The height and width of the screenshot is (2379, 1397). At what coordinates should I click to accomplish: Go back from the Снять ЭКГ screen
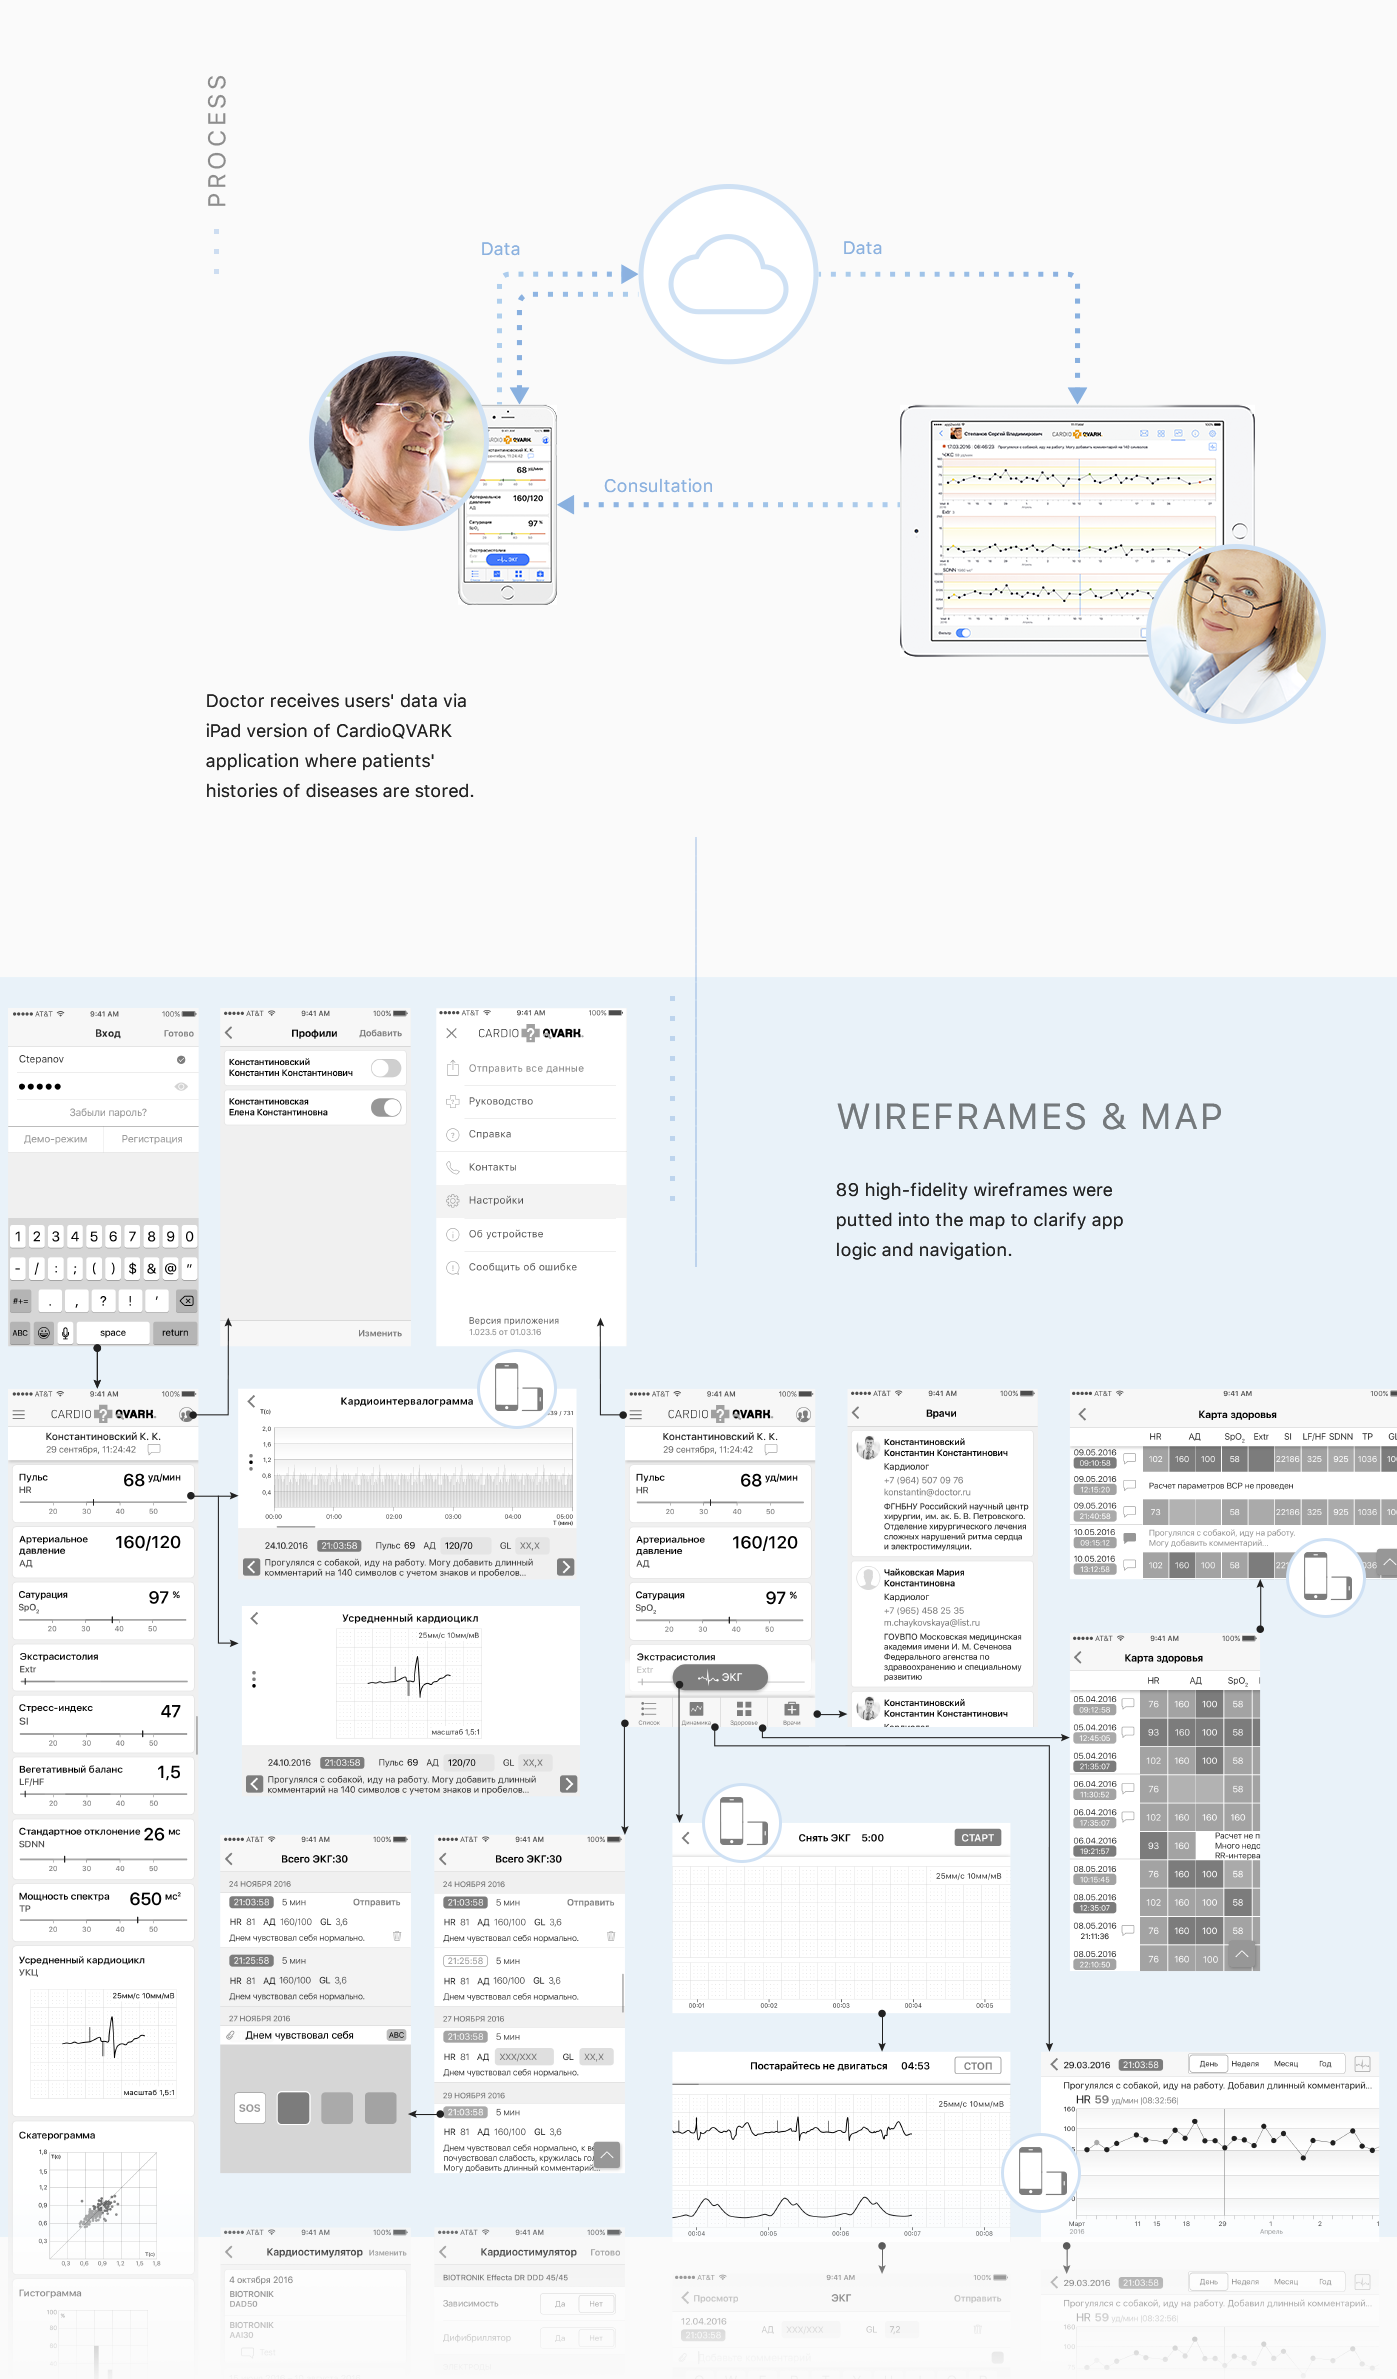tap(686, 1838)
